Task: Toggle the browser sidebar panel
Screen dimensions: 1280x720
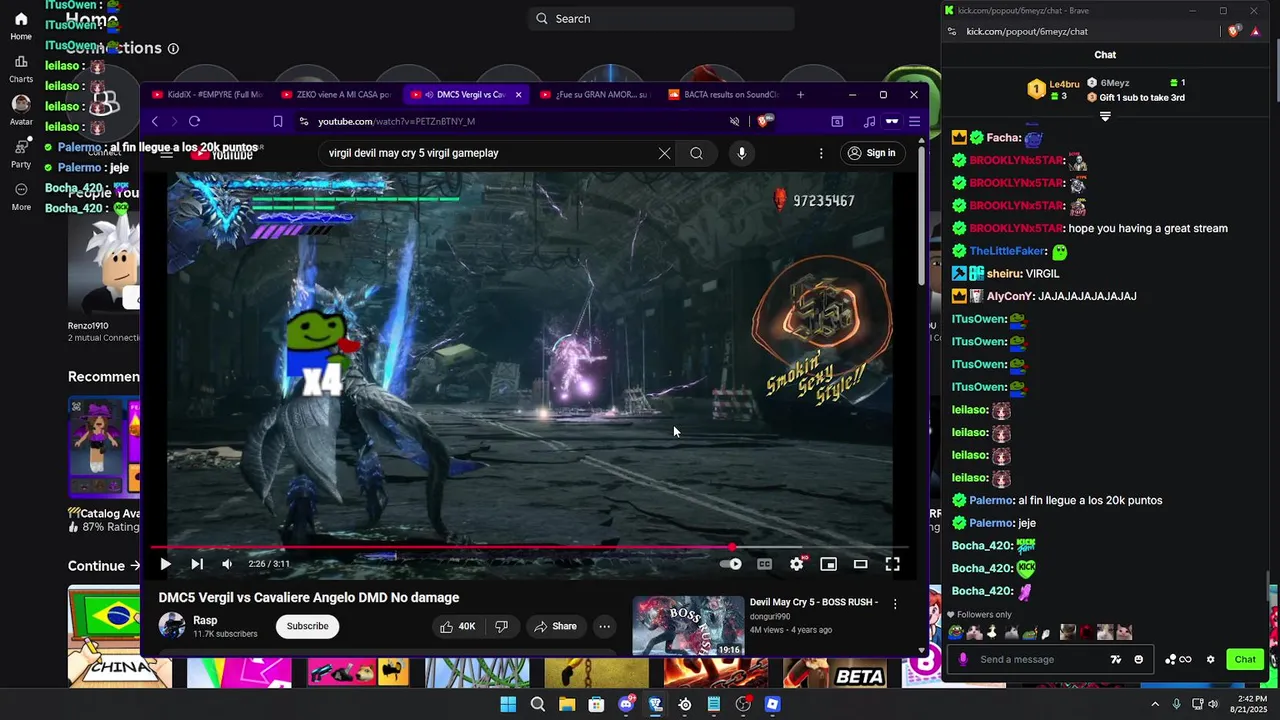Action: coord(837,121)
